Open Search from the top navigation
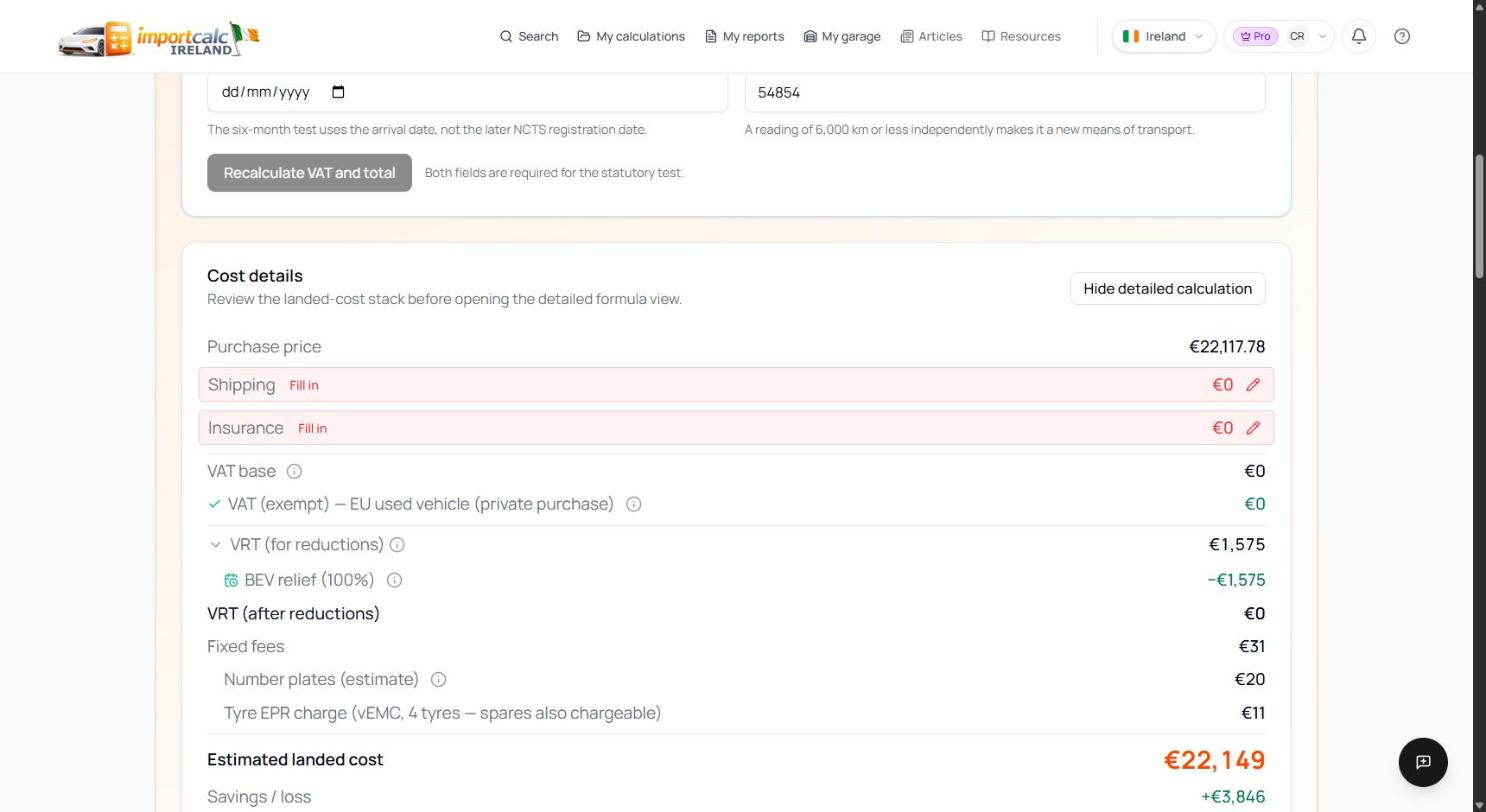Image resolution: width=1486 pixels, height=812 pixels. 529,36
